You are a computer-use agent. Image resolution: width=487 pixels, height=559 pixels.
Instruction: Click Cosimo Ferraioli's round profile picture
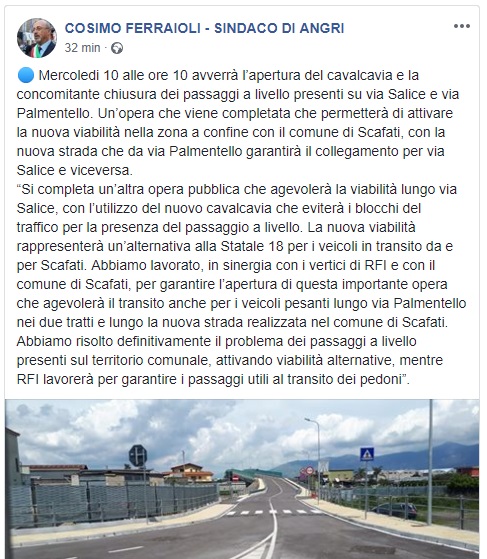point(37,38)
